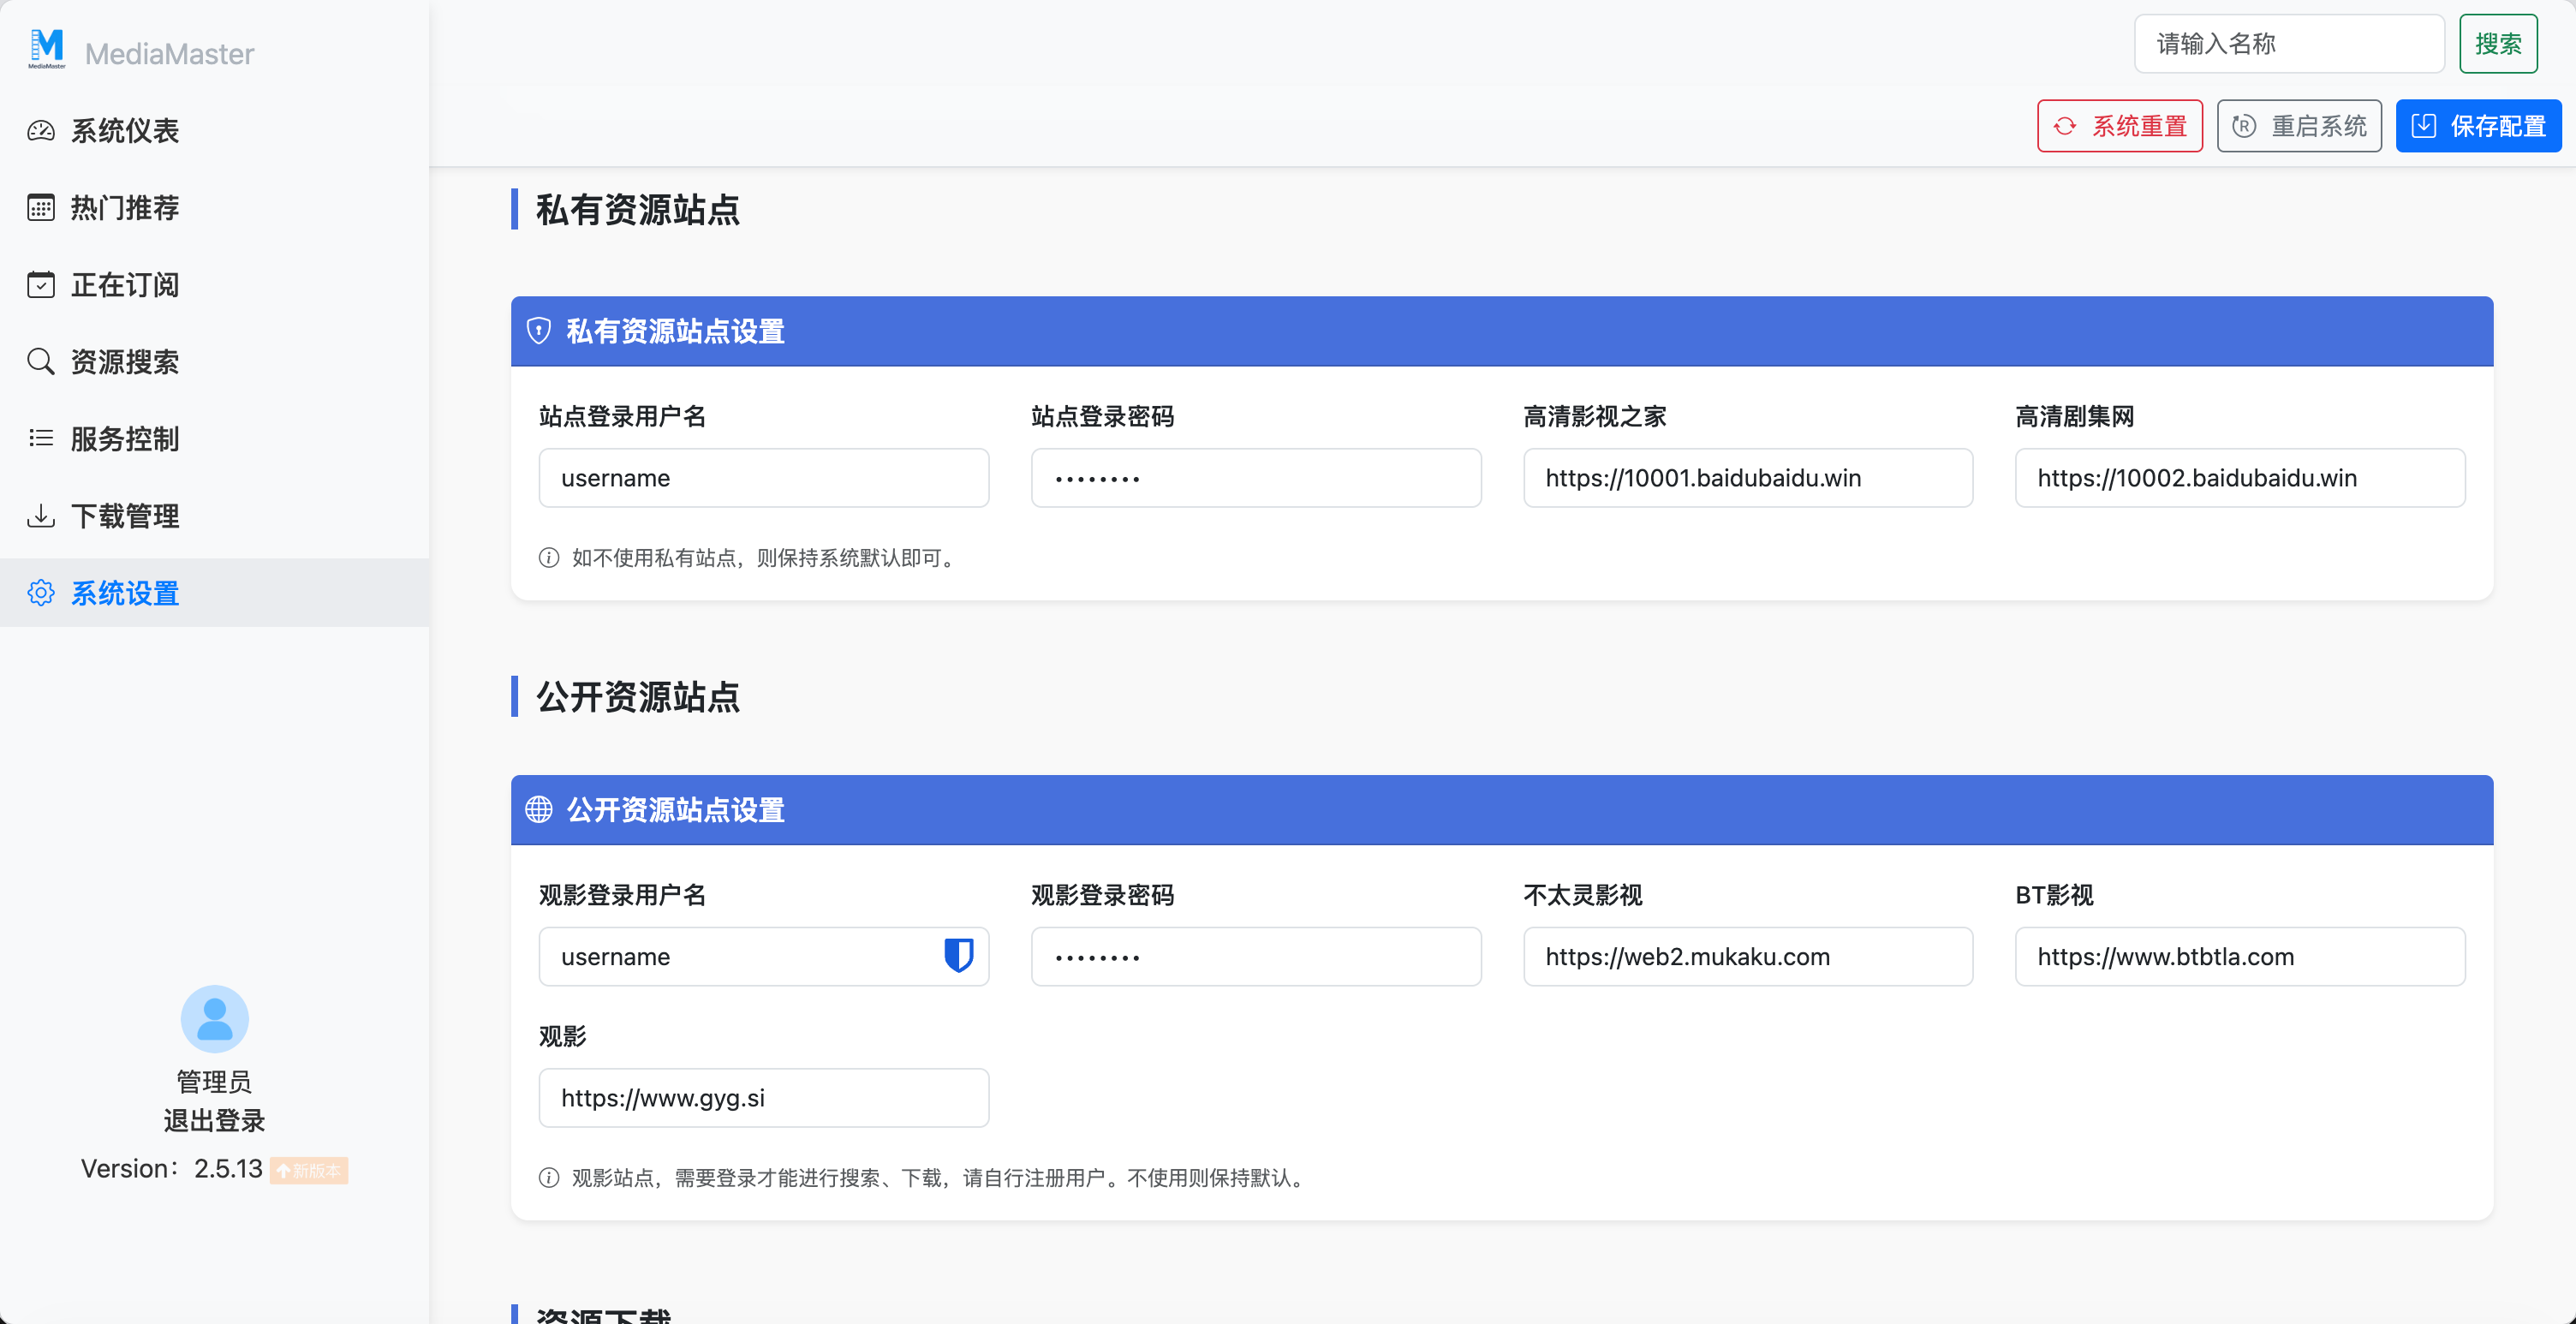The height and width of the screenshot is (1324, 2576).
Task: Click the 系统设置 gear icon
Action: (41, 593)
